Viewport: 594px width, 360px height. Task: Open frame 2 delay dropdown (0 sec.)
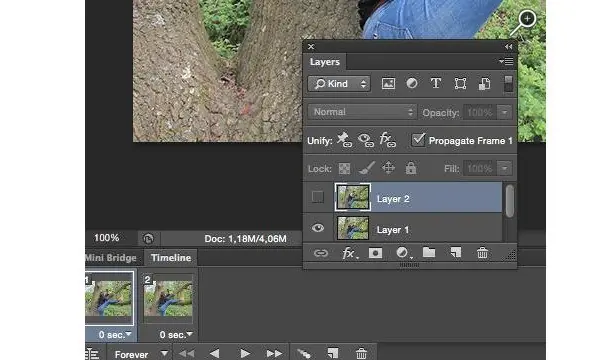point(176,335)
